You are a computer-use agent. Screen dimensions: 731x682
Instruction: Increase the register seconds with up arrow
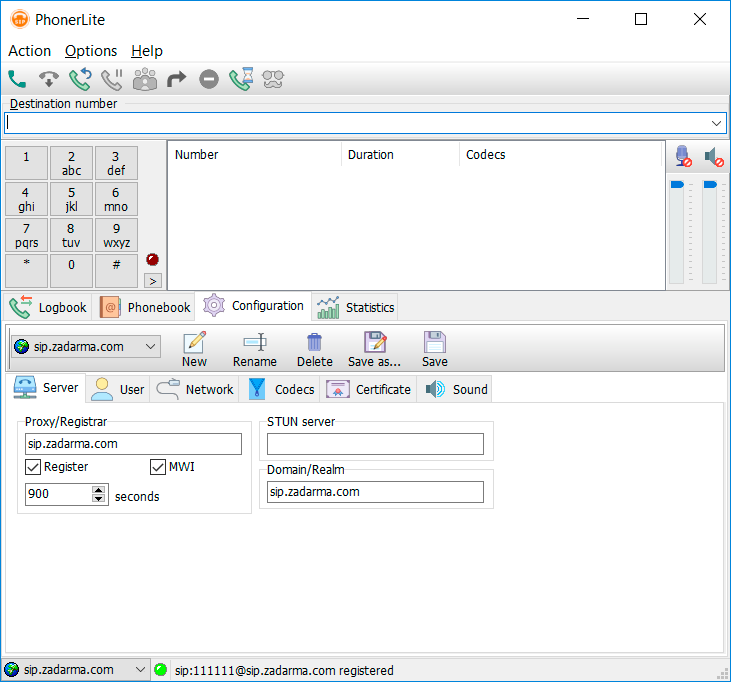coord(98,489)
